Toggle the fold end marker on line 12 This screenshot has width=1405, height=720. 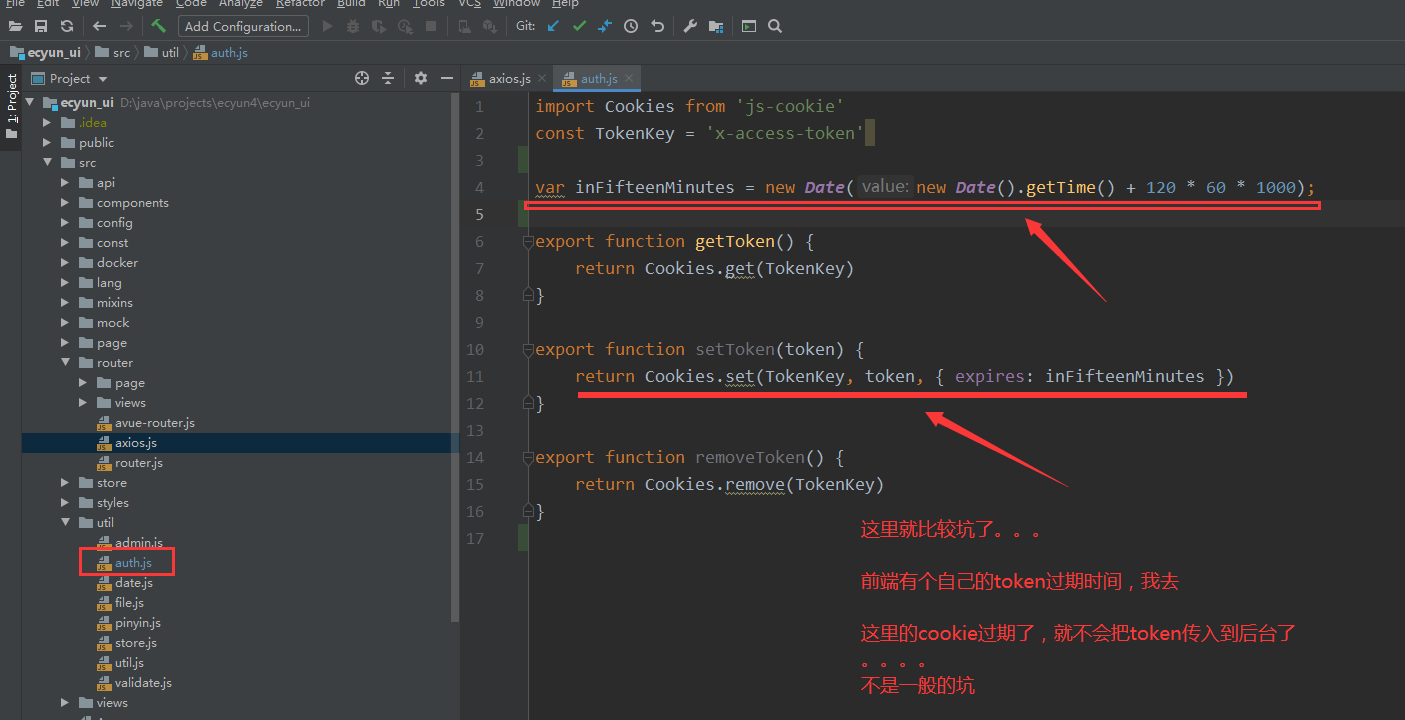pyautogui.click(x=527, y=403)
